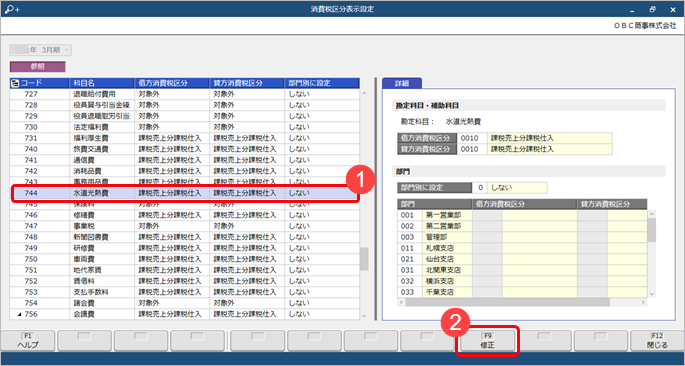The height and width of the screenshot is (366, 685).
Task: Select row 747 事業税
Action: (184, 226)
